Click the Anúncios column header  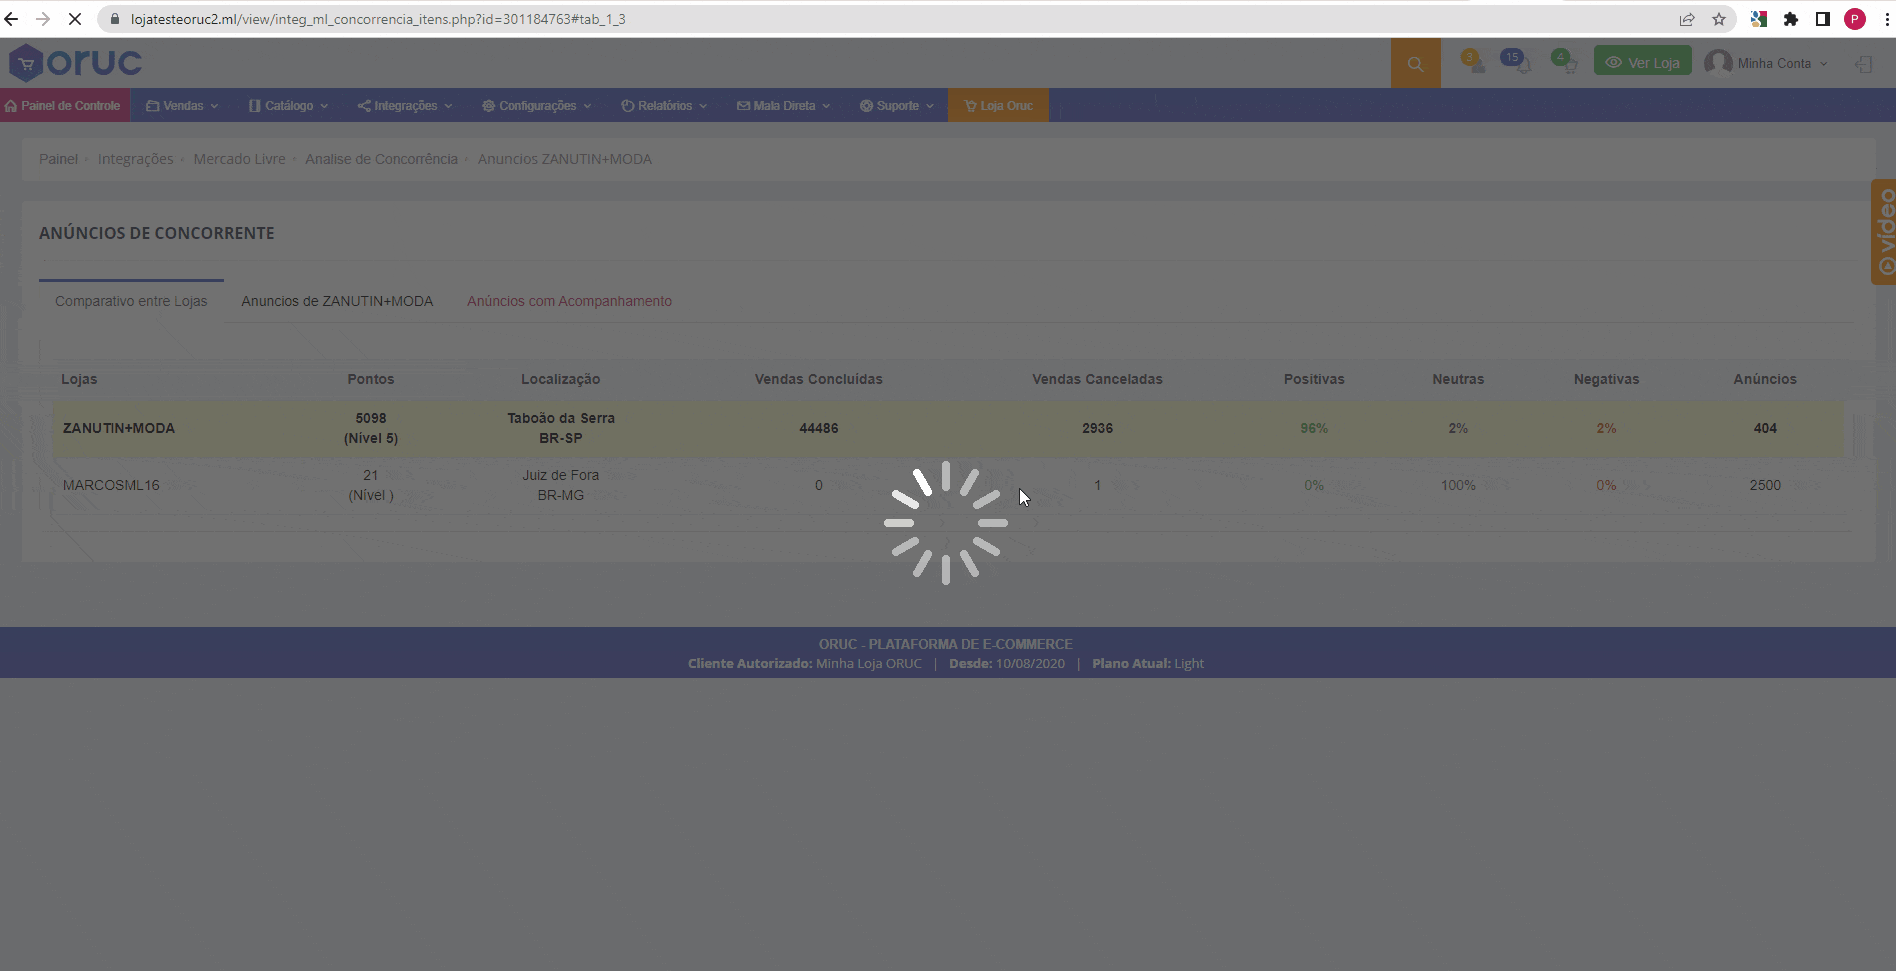pyautogui.click(x=1765, y=379)
